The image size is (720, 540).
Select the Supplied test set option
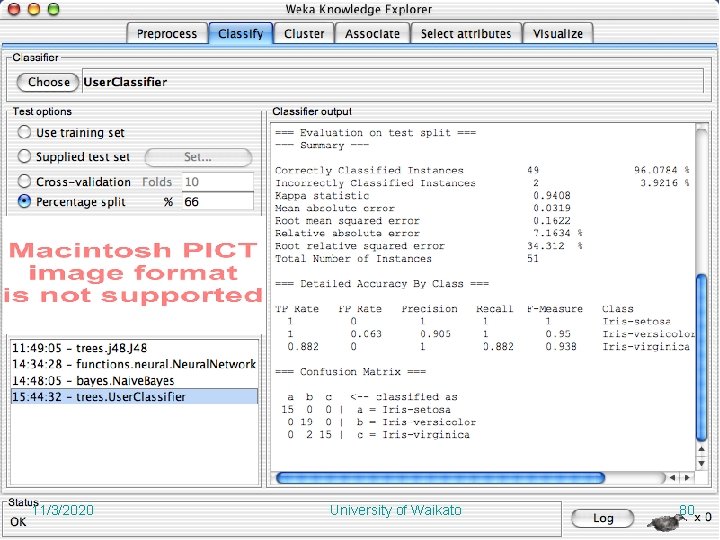(73, 157)
